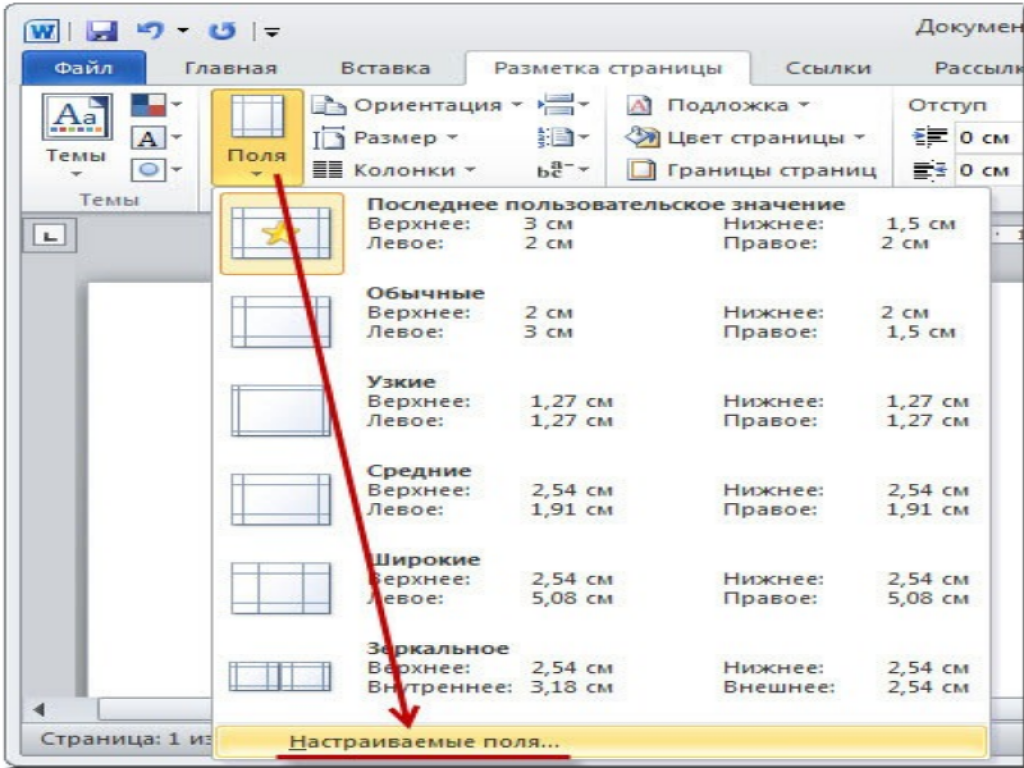1024x768 pixels.
Task: Open the Колонки columns dropdown
Action: (394, 170)
